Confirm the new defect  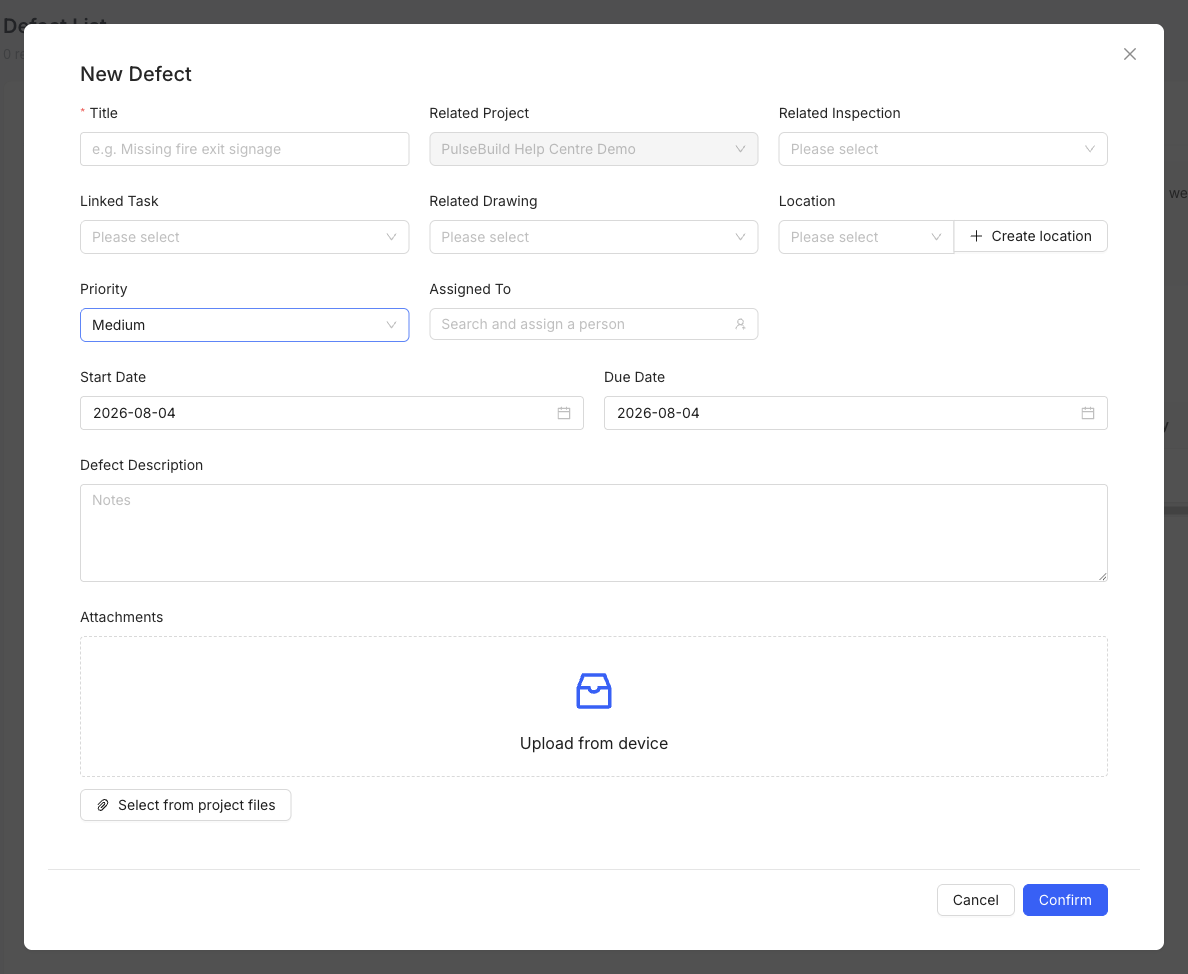coord(1065,900)
